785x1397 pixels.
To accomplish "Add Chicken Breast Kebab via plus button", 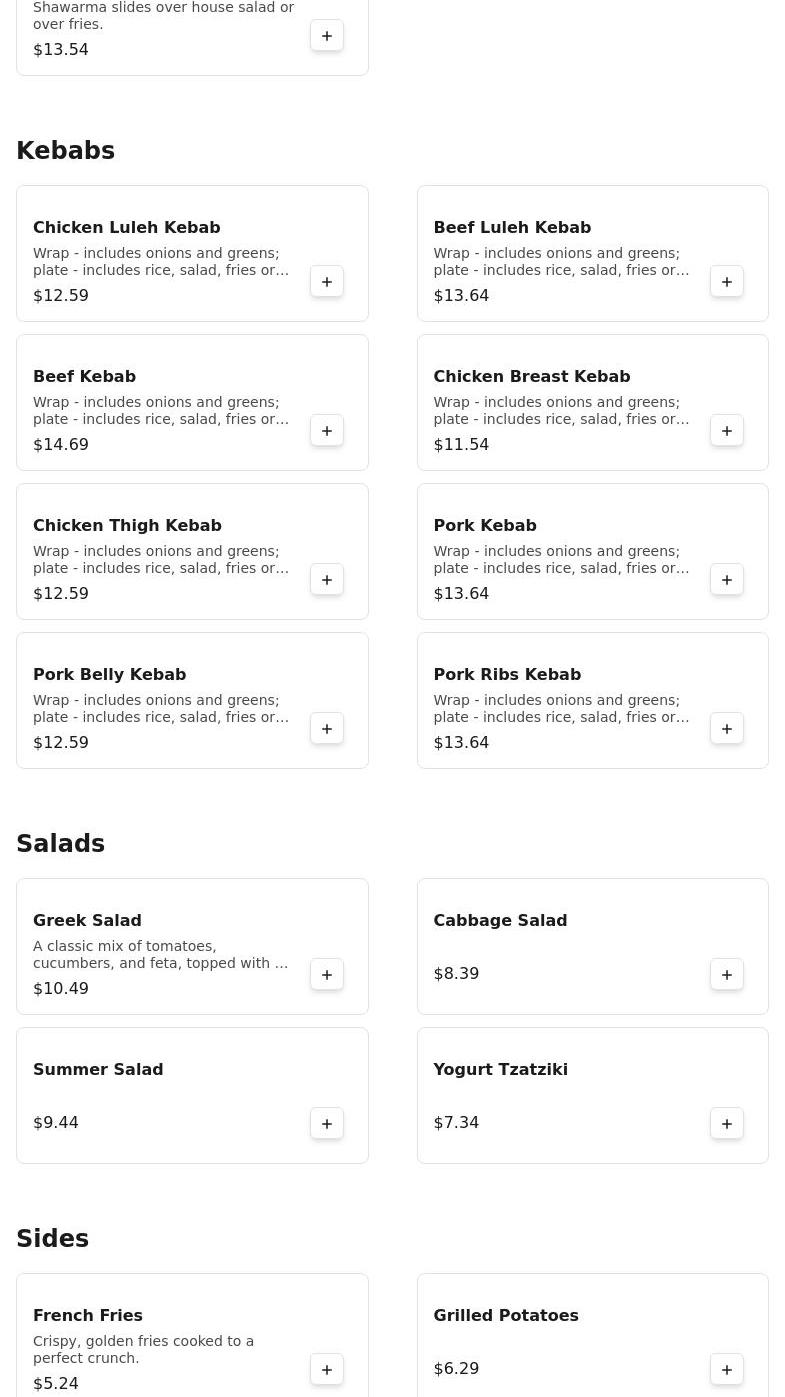I will [727, 431].
